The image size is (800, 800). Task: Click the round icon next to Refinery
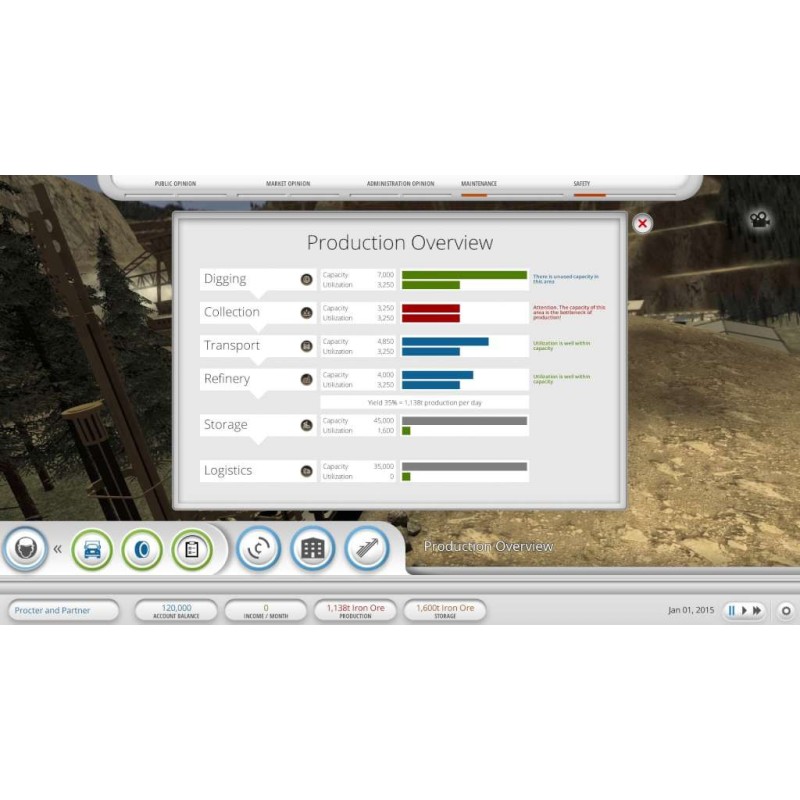(307, 380)
